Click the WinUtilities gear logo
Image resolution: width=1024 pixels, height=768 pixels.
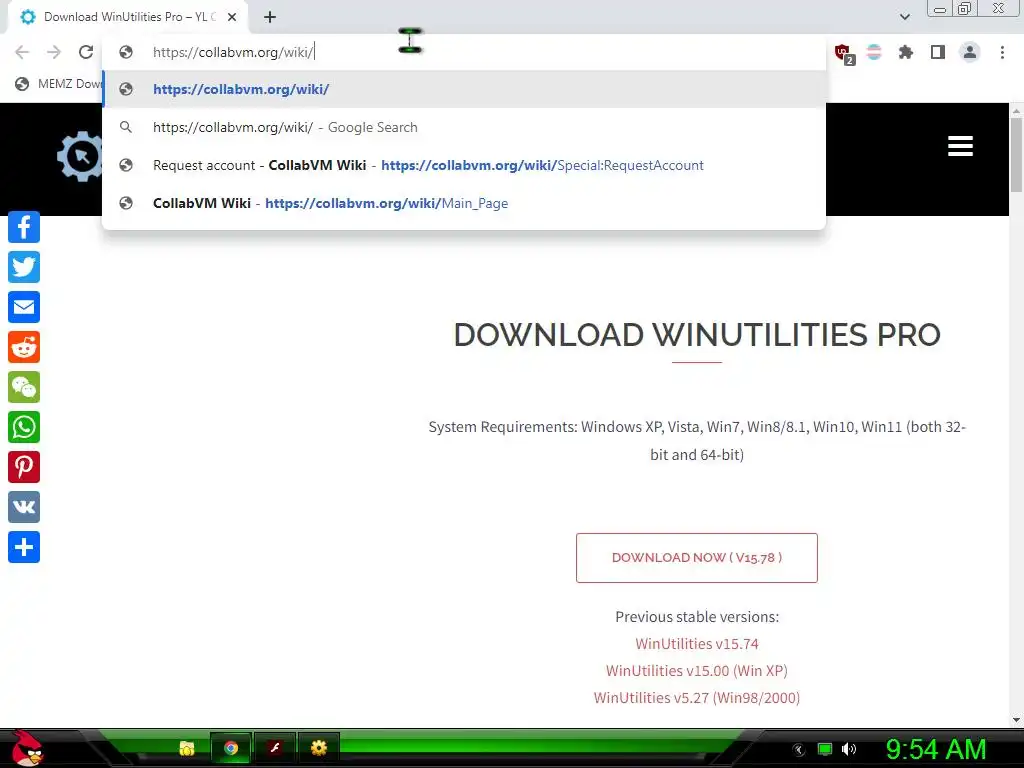click(80, 157)
